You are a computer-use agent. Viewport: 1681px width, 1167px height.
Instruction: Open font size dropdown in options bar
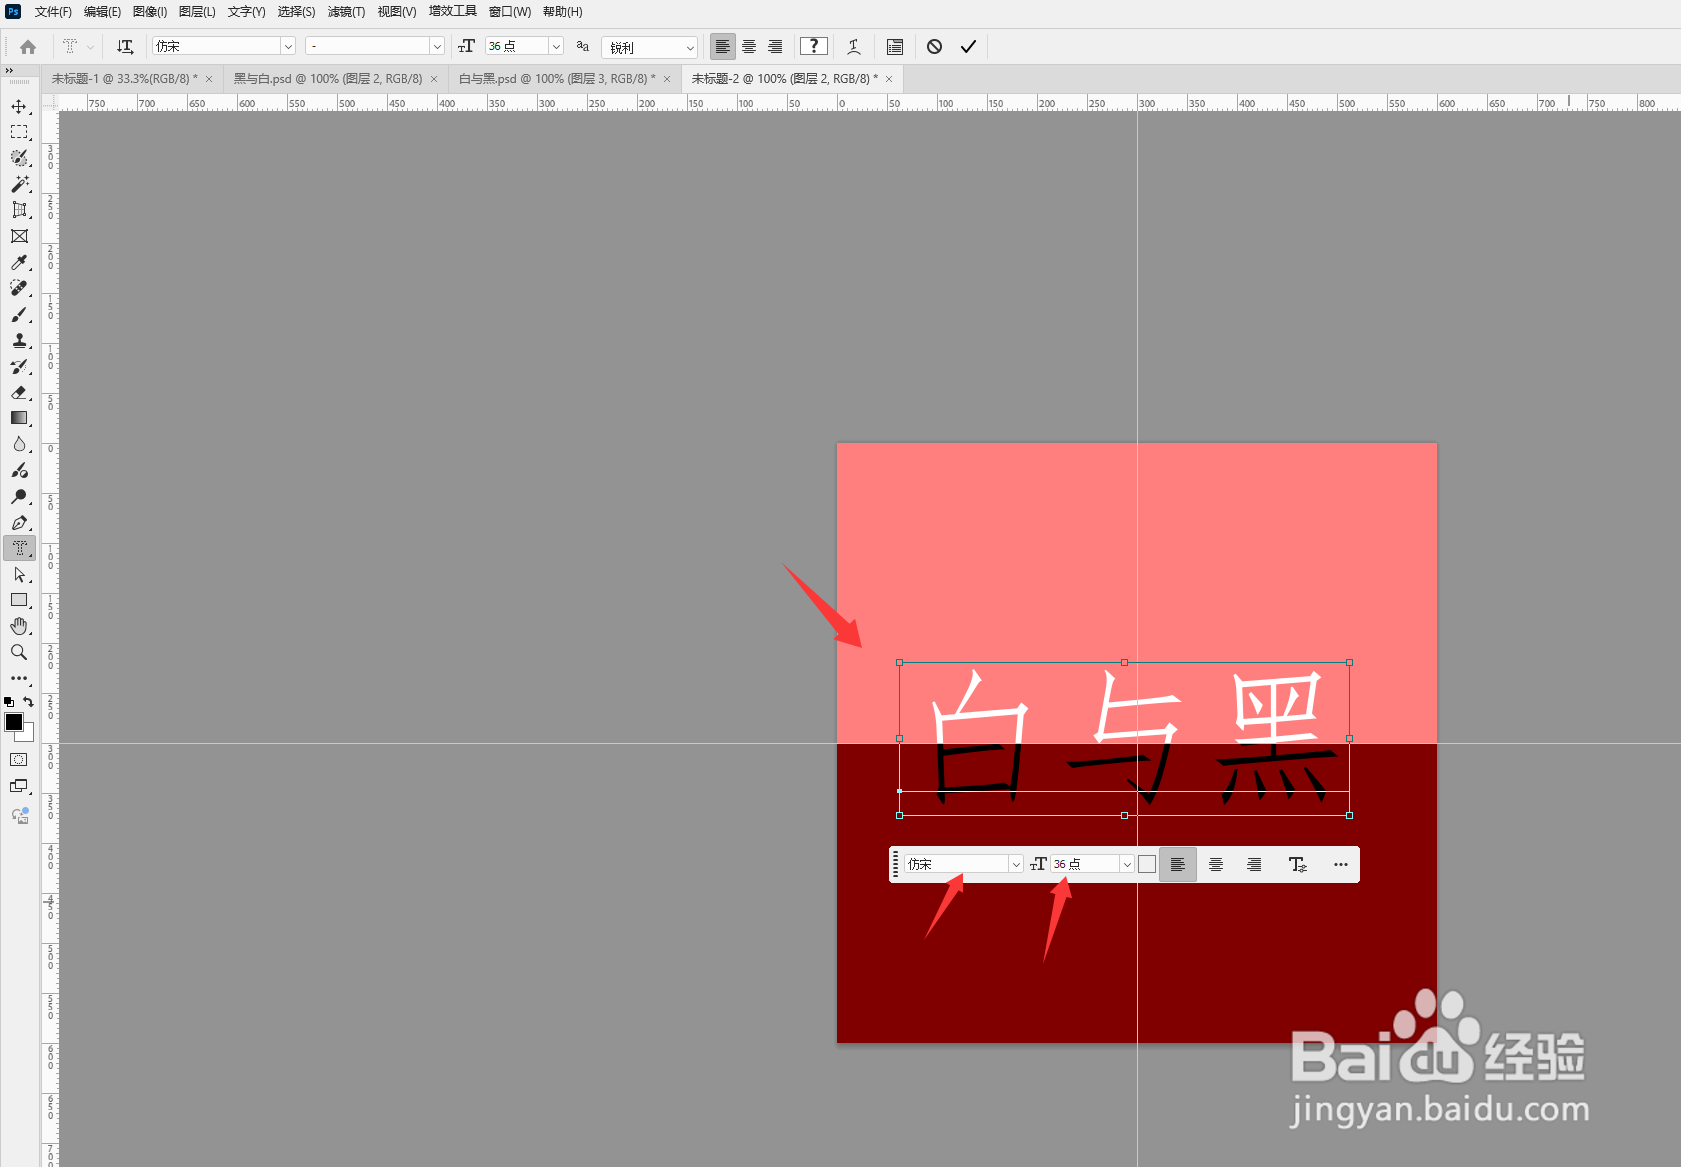tap(556, 46)
